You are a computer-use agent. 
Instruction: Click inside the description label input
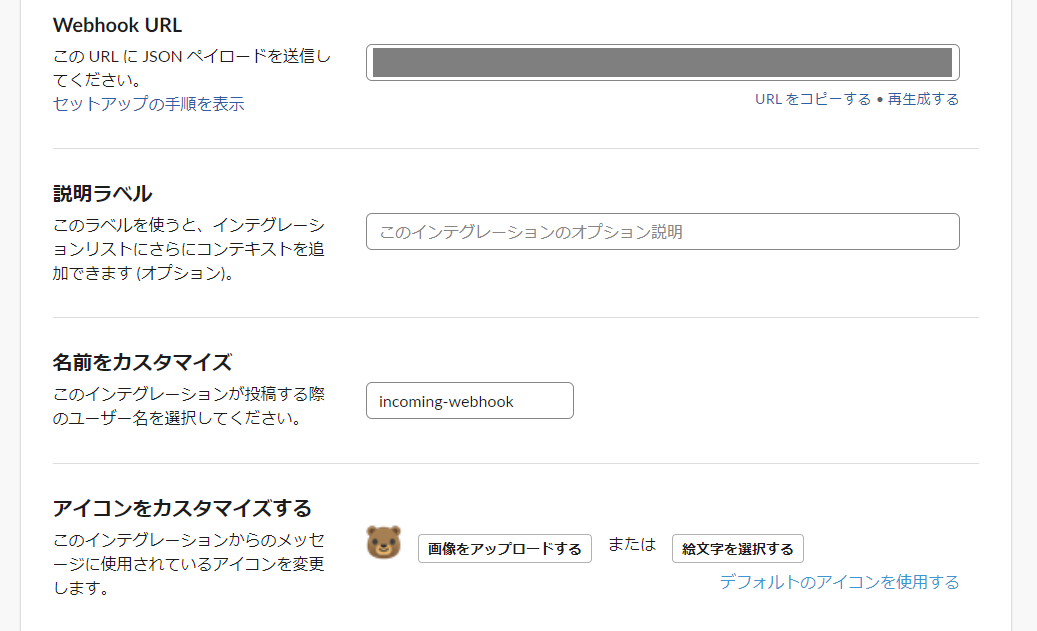point(662,231)
